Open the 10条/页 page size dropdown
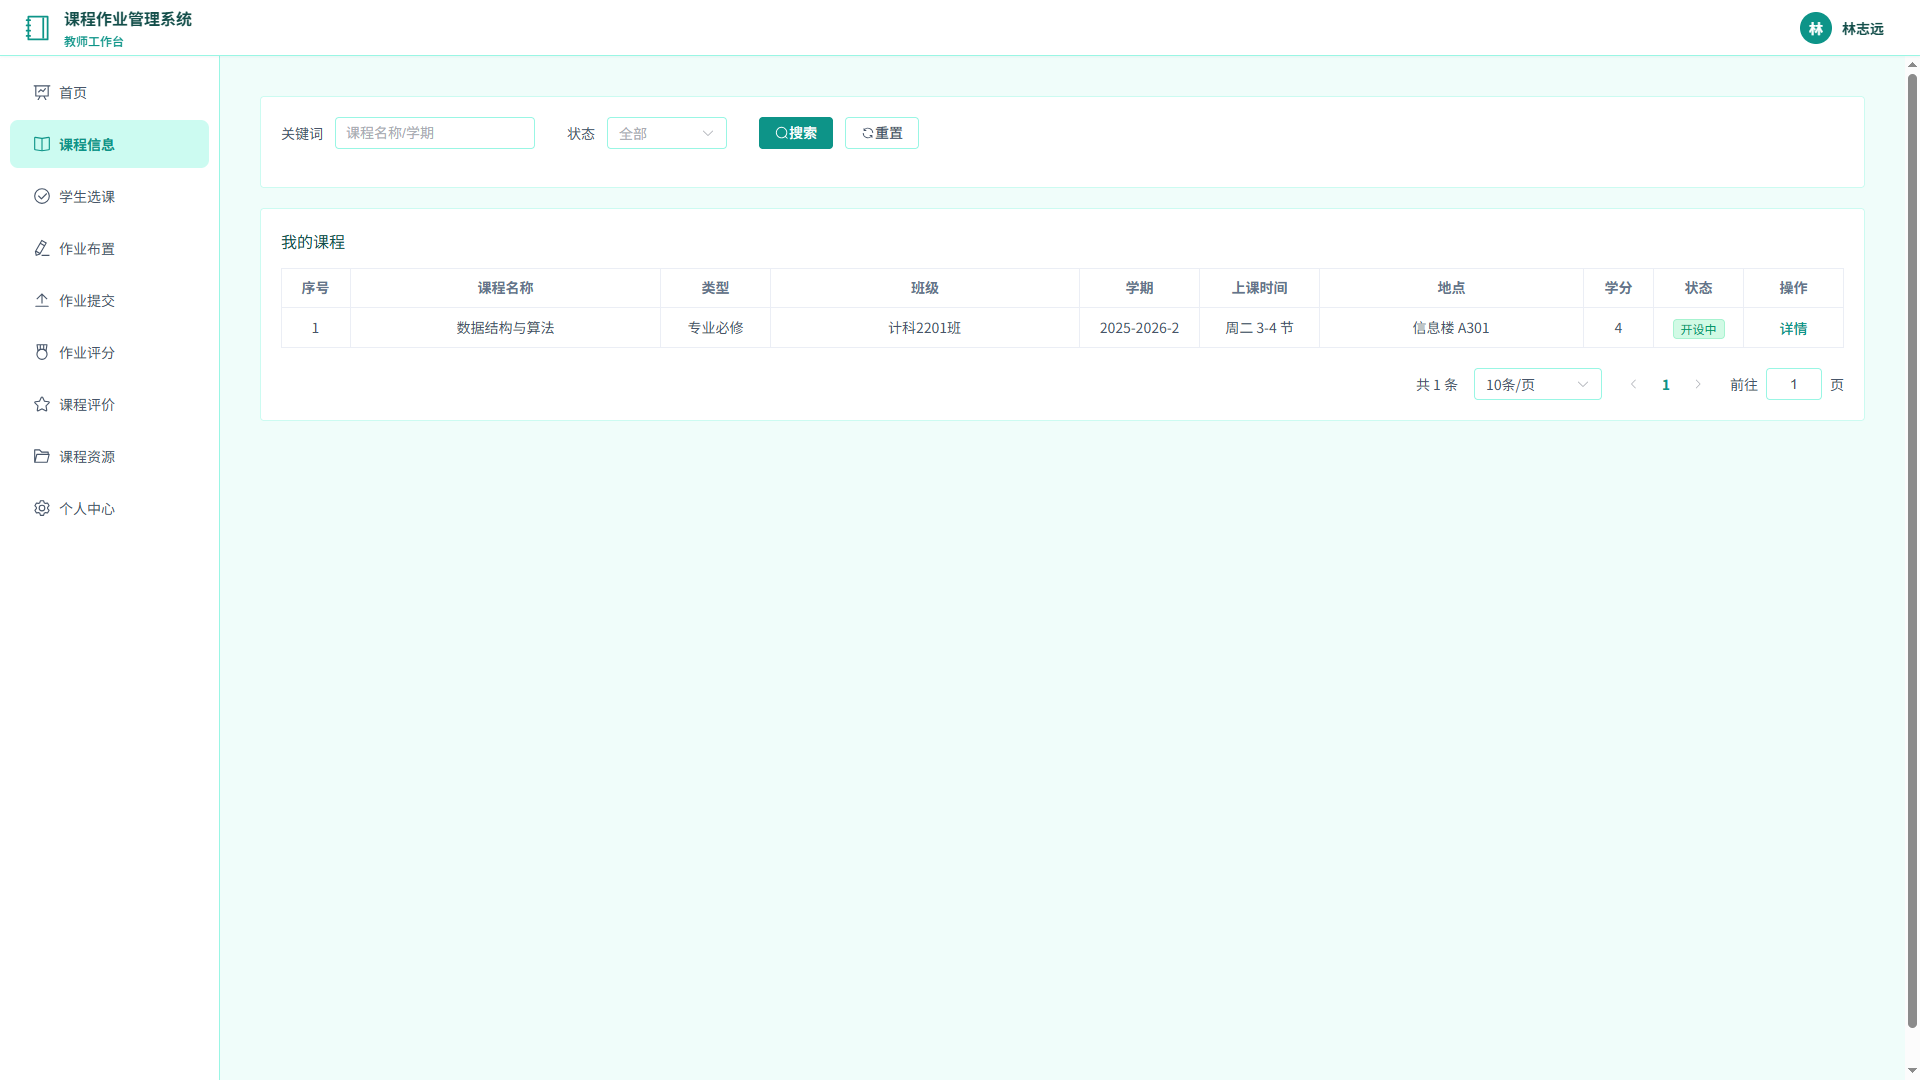The height and width of the screenshot is (1080, 1920). (1538, 384)
